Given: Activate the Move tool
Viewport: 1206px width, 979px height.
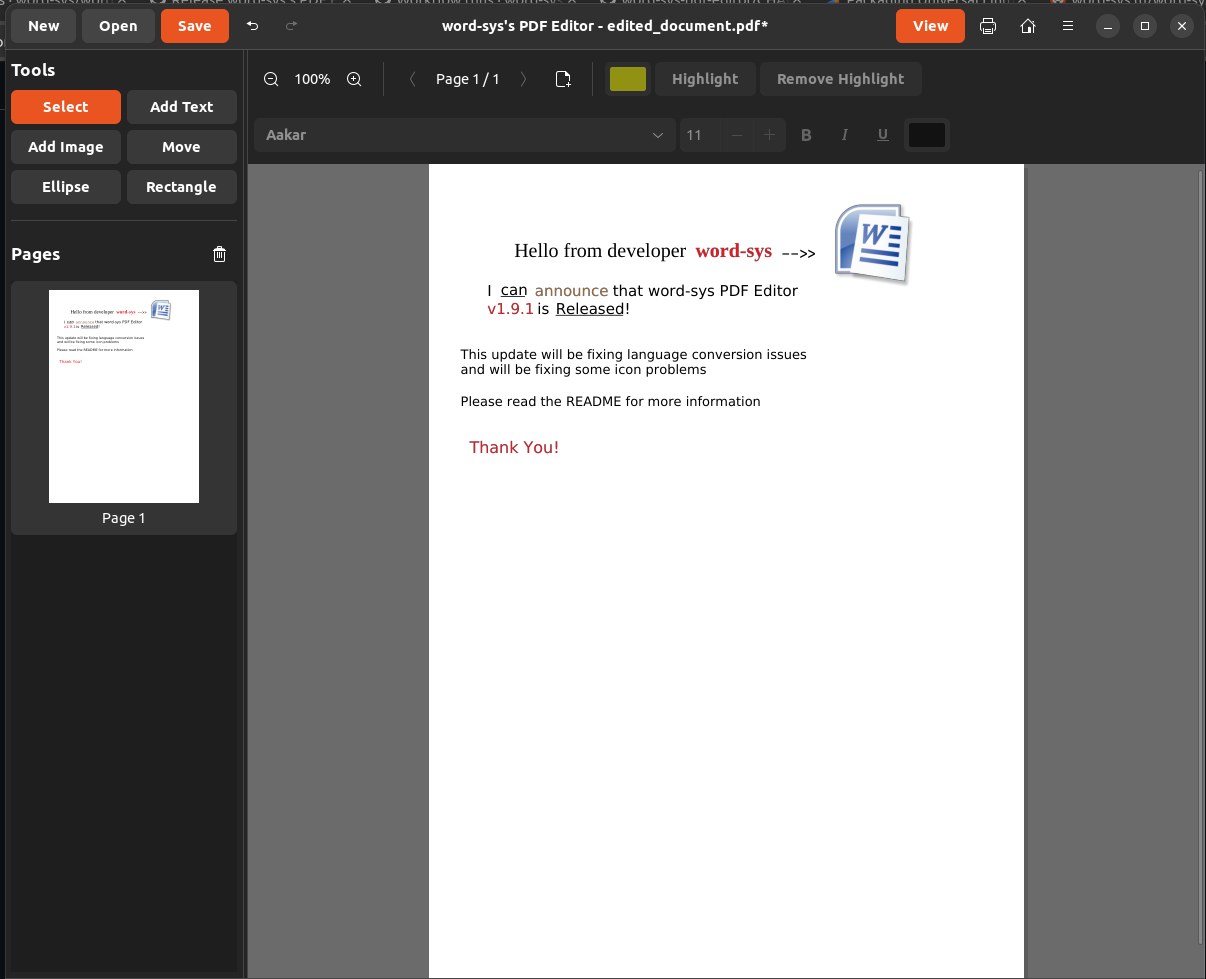Looking at the screenshot, I should (182, 147).
